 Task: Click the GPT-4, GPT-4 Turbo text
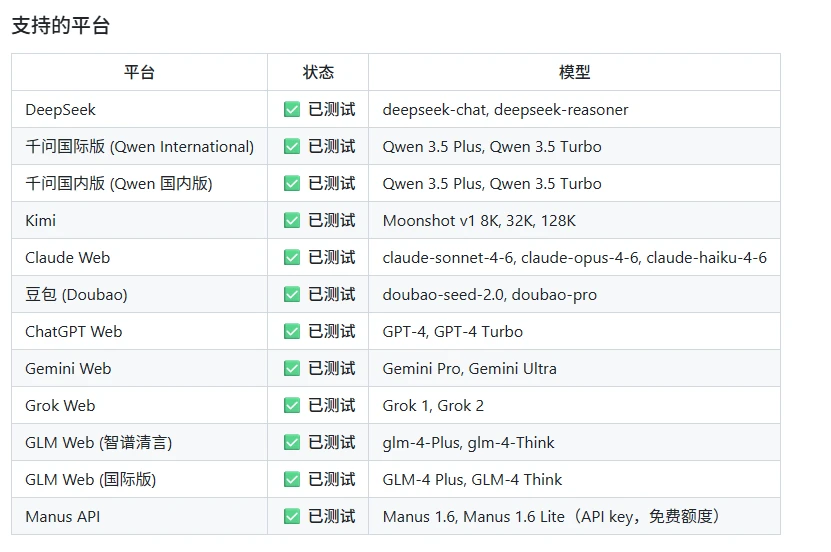click(x=453, y=332)
